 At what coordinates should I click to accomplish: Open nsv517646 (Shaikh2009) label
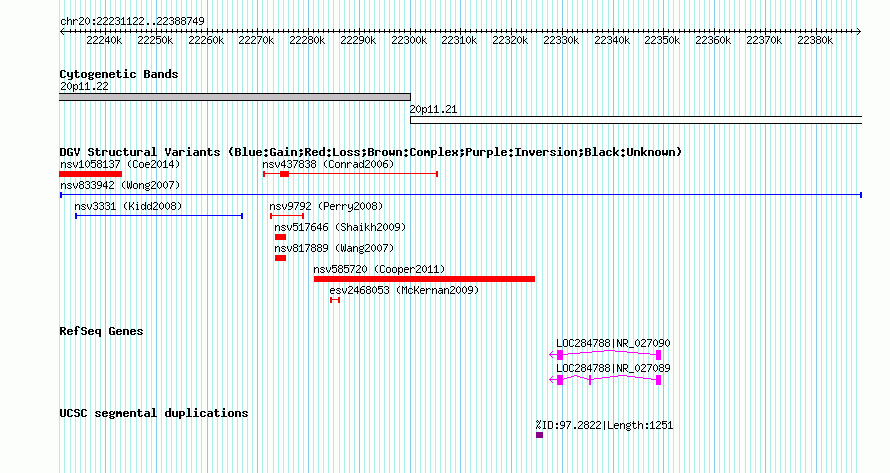[341, 227]
